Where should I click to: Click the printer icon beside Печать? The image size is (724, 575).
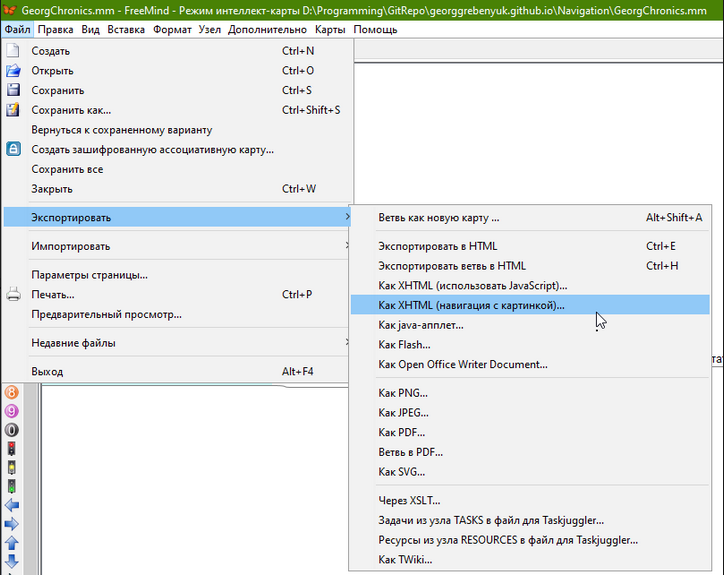coord(14,295)
